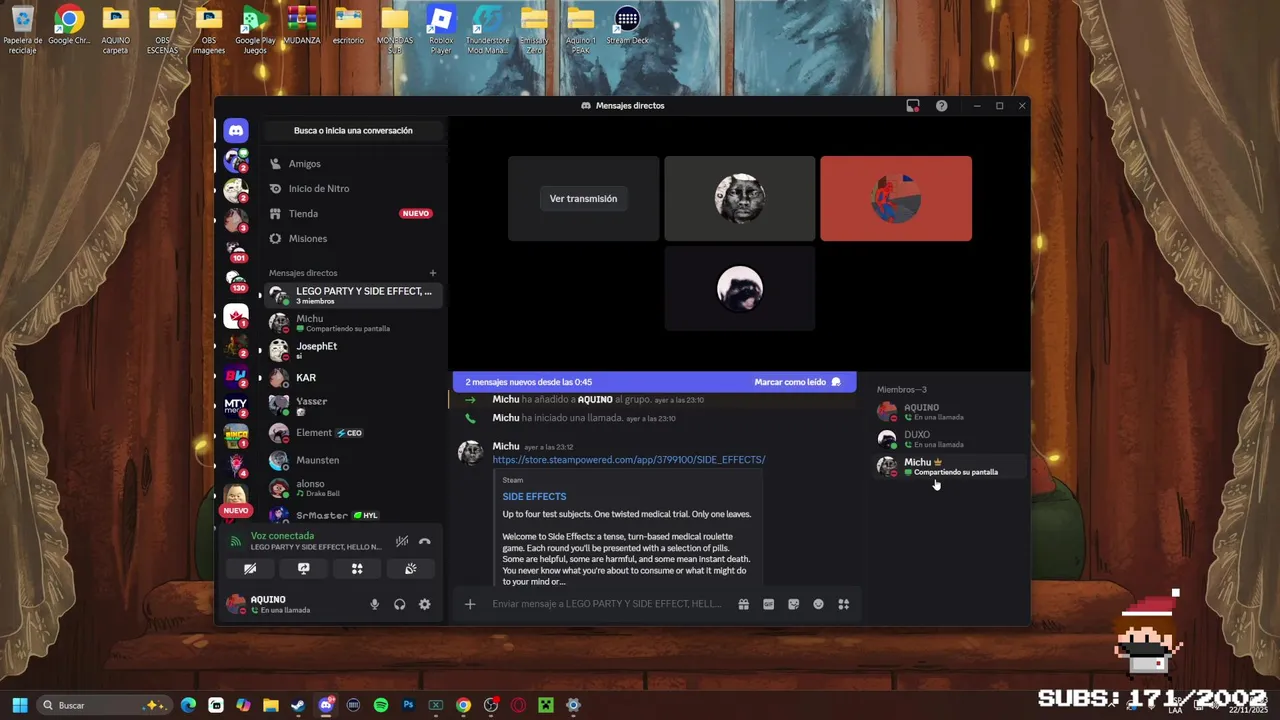Open server with 101 notification badge
The image size is (1280, 720).
(236, 252)
